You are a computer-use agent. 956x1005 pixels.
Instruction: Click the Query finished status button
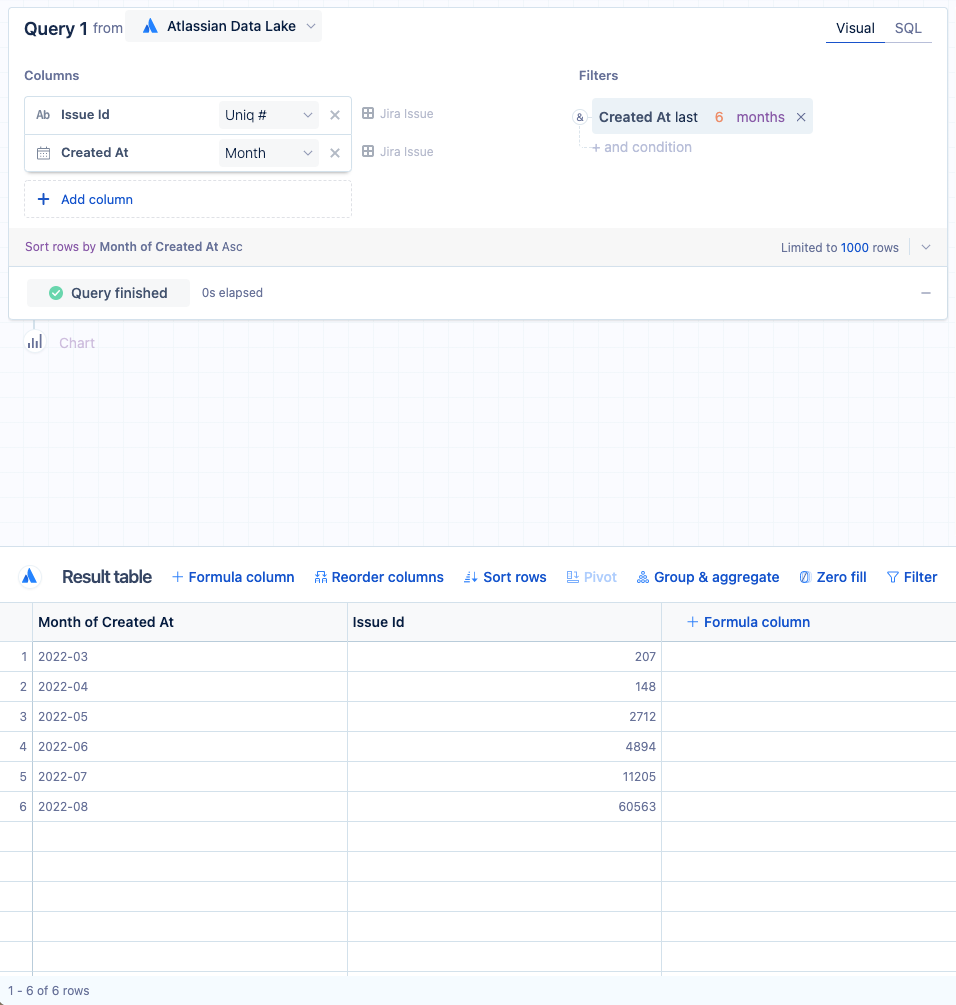(x=108, y=293)
